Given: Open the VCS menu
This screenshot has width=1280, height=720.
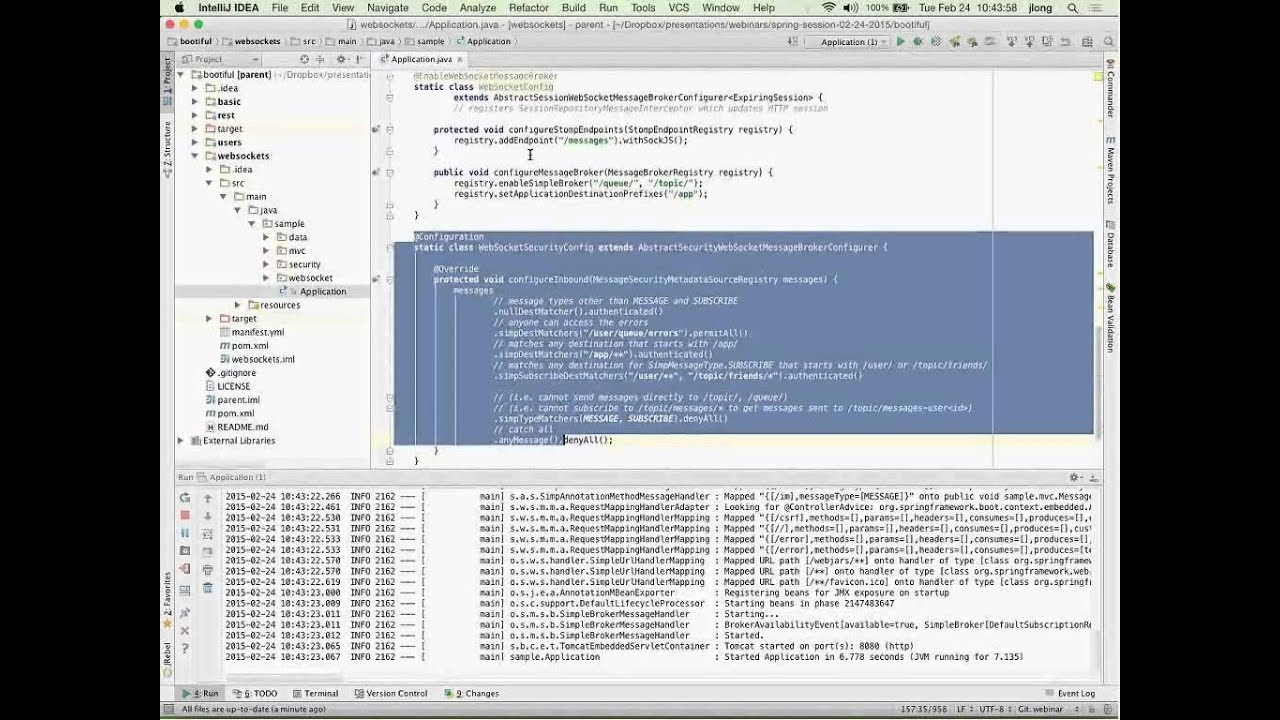Looking at the screenshot, I should 679,8.
